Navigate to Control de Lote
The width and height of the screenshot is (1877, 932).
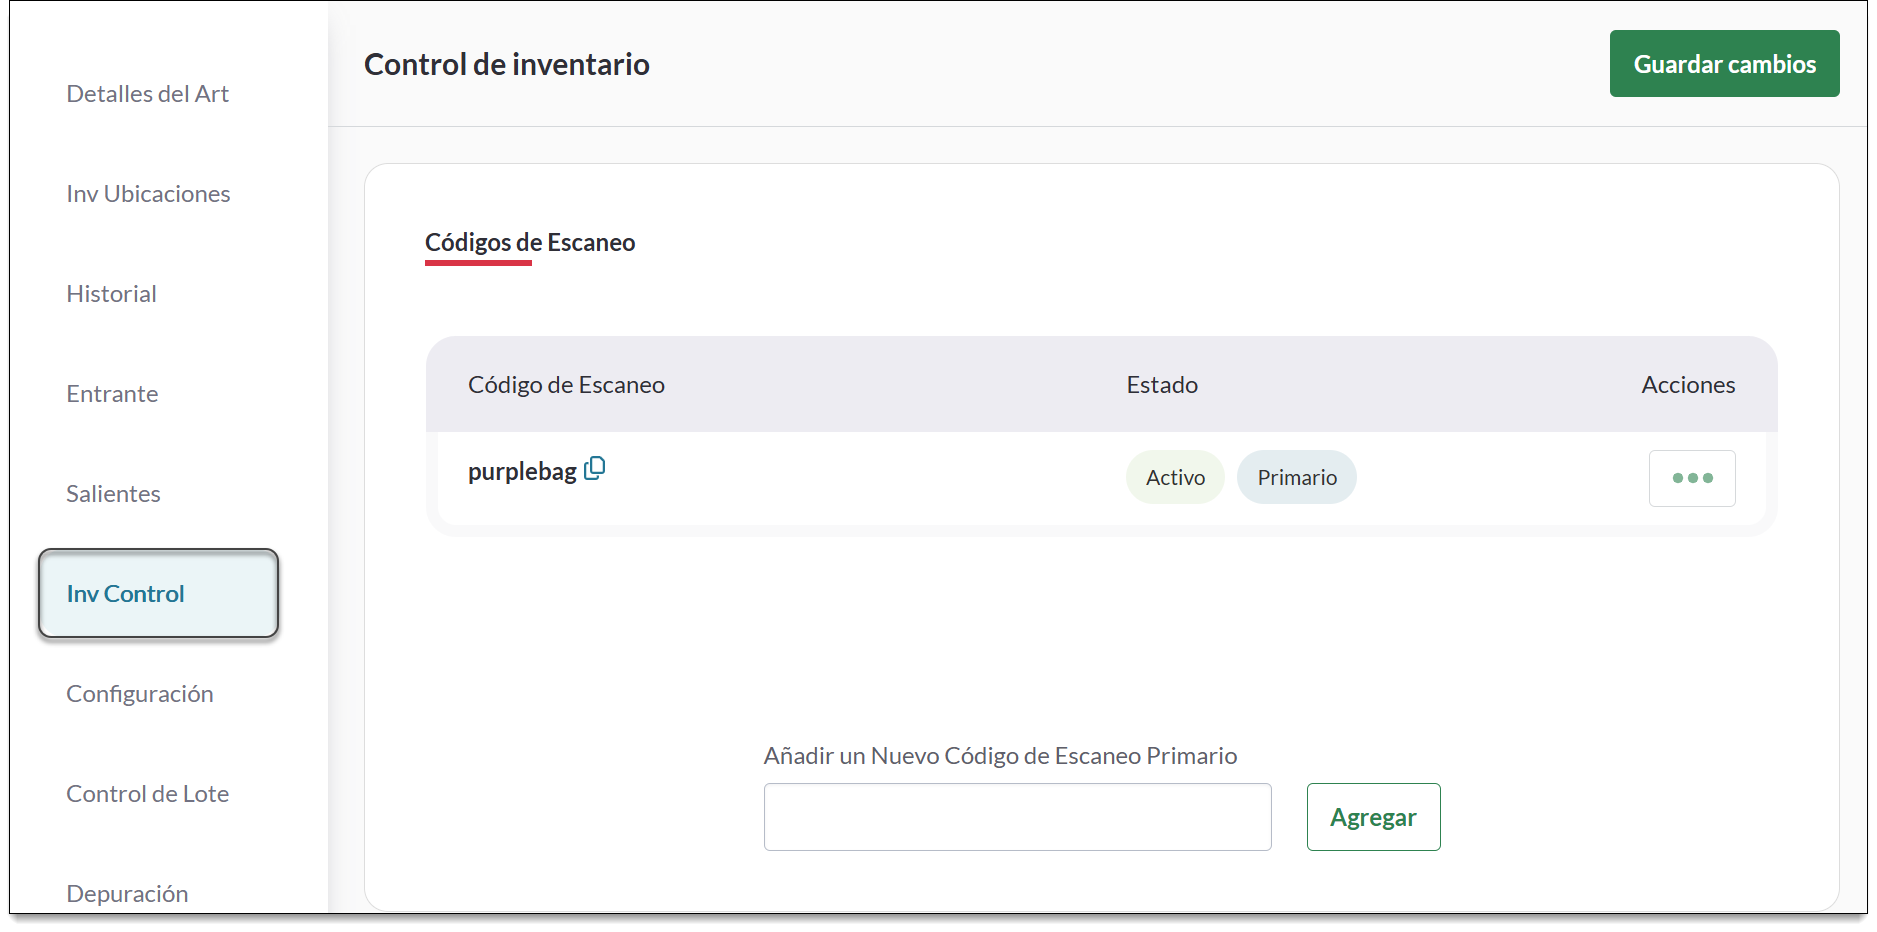[x=147, y=793]
